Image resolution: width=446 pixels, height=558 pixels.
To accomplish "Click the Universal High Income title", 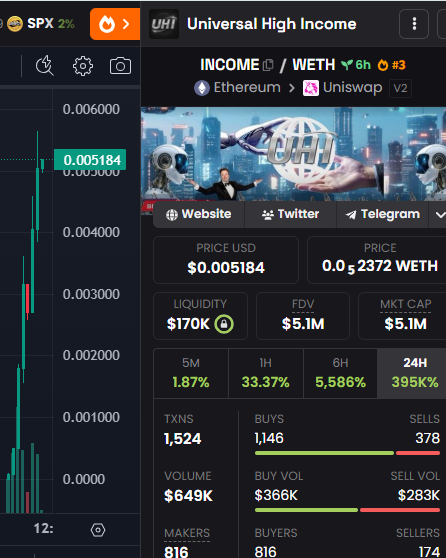I will [x=272, y=24].
